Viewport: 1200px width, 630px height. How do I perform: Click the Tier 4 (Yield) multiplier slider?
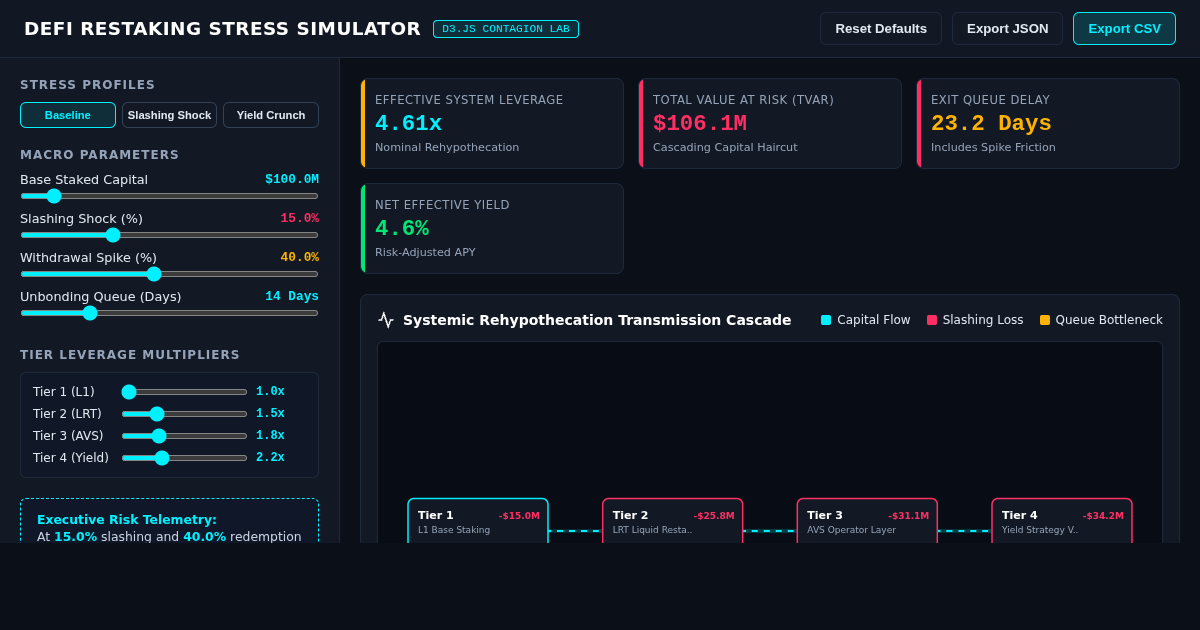[x=184, y=458]
